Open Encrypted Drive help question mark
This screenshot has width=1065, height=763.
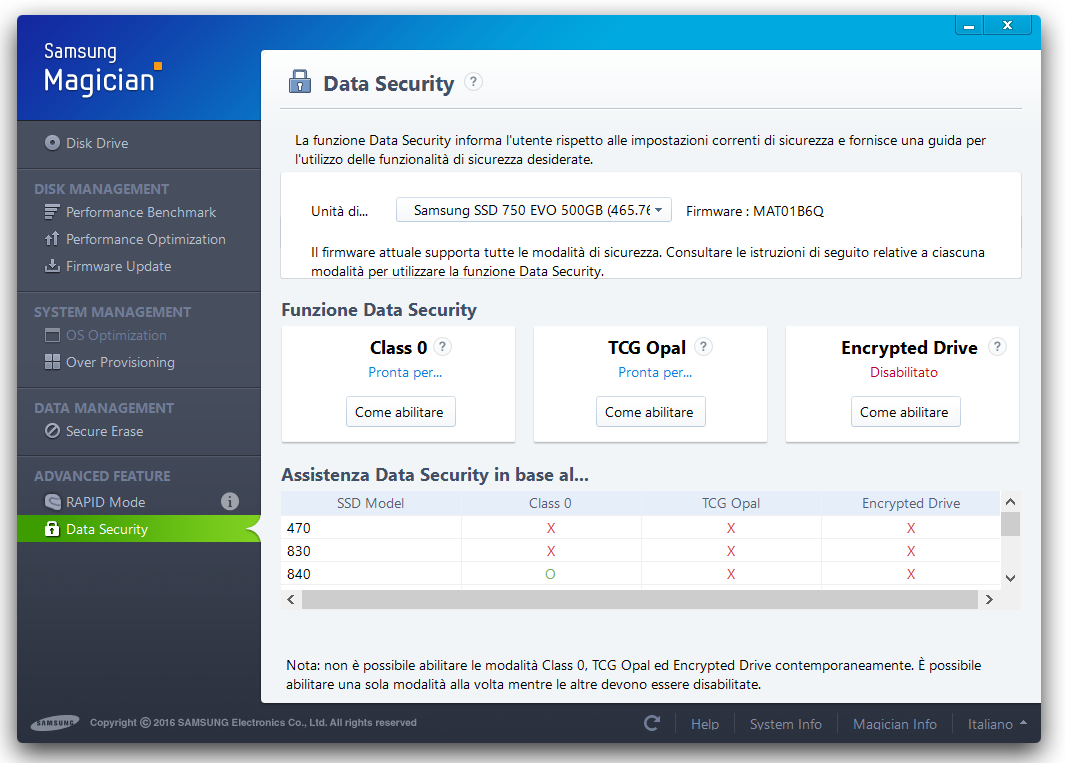(x=996, y=347)
